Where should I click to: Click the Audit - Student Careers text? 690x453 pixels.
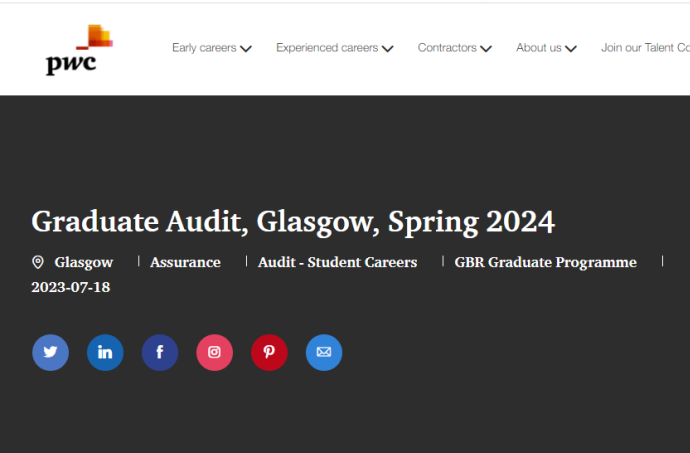pos(338,262)
